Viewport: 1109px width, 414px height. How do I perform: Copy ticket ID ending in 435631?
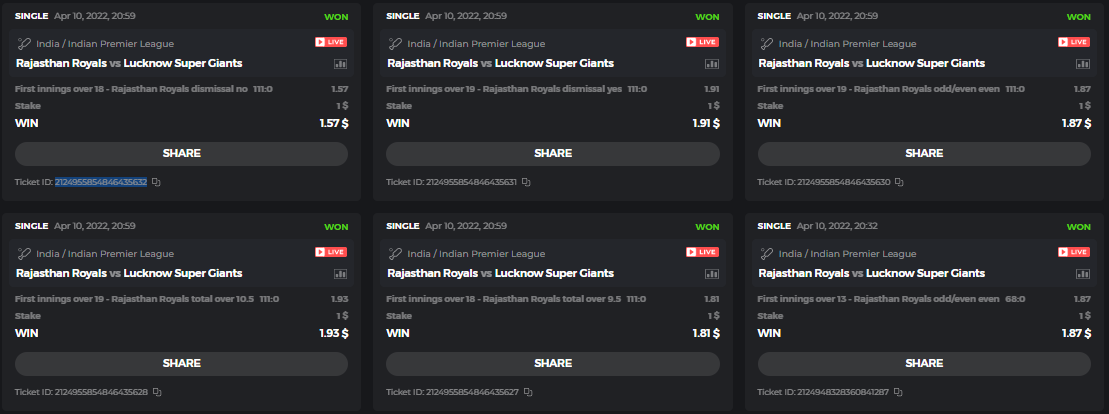click(x=526, y=182)
